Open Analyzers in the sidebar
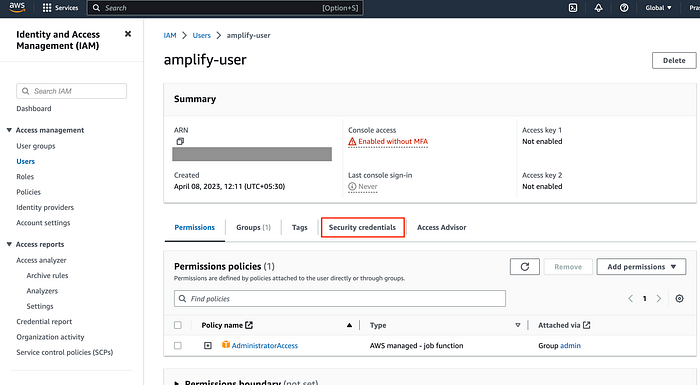This screenshot has width=700, height=385. point(42,291)
